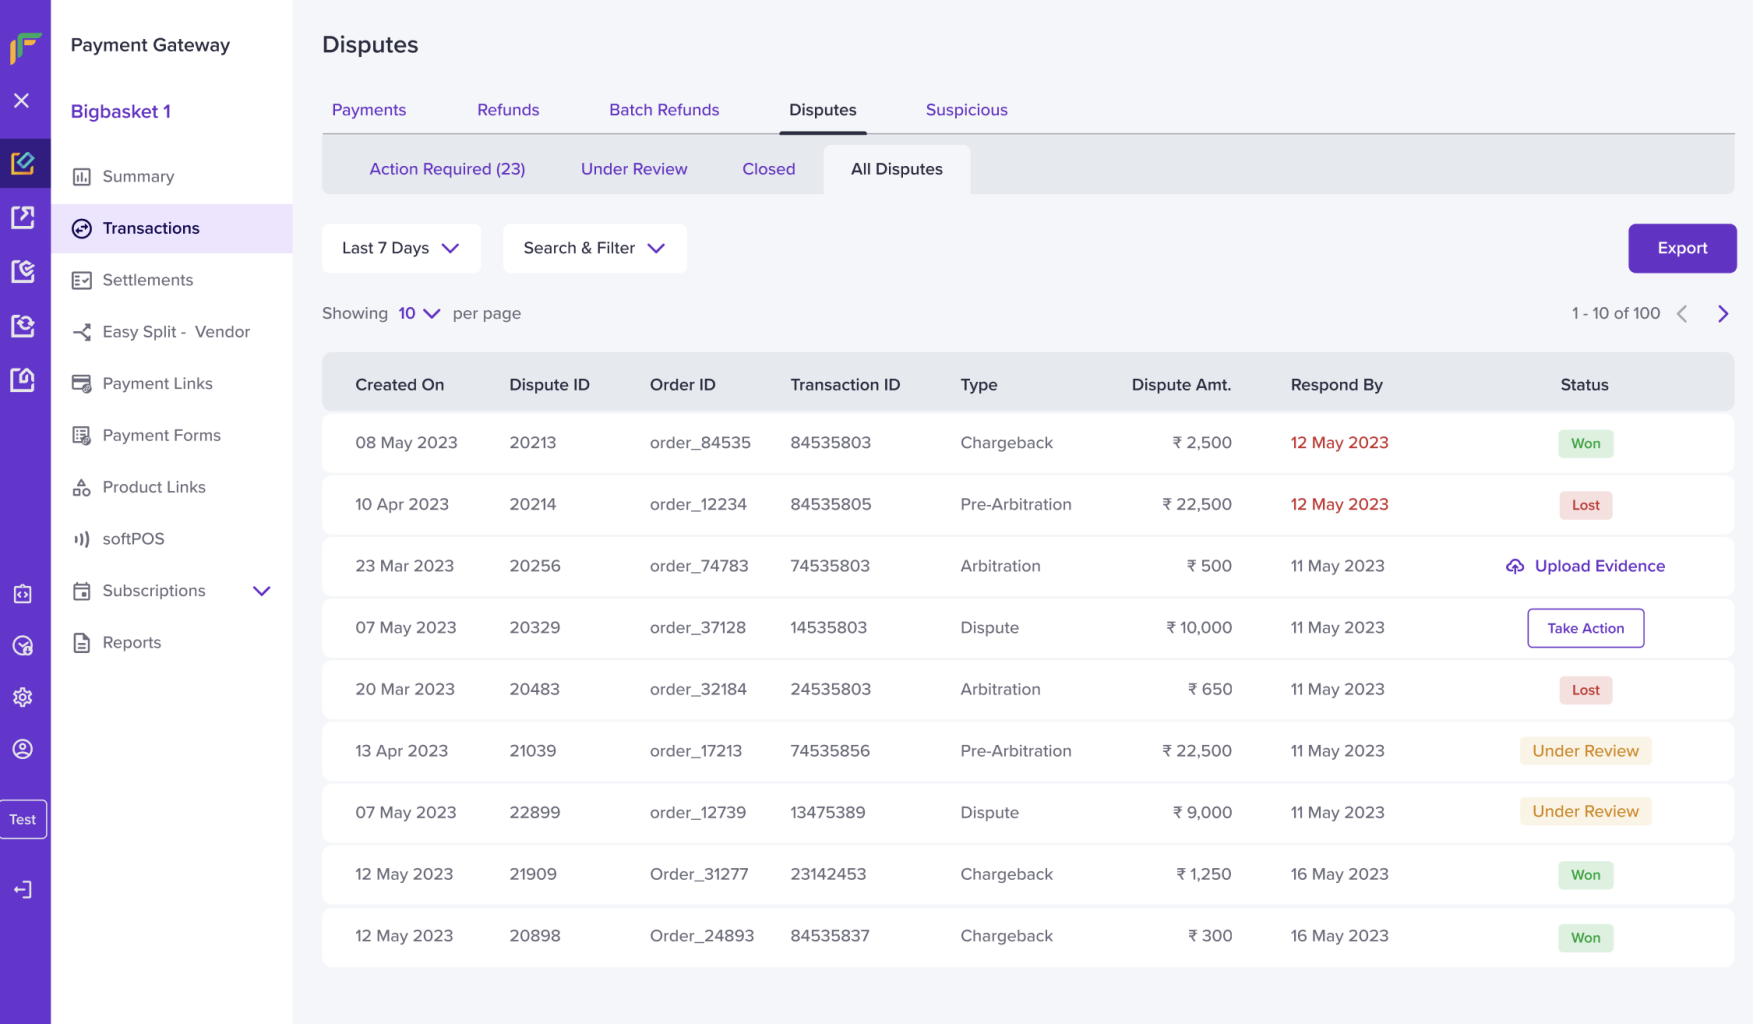Close the sidebar with the X icon
This screenshot has height=1024, width=1753.
coord(22,100)
